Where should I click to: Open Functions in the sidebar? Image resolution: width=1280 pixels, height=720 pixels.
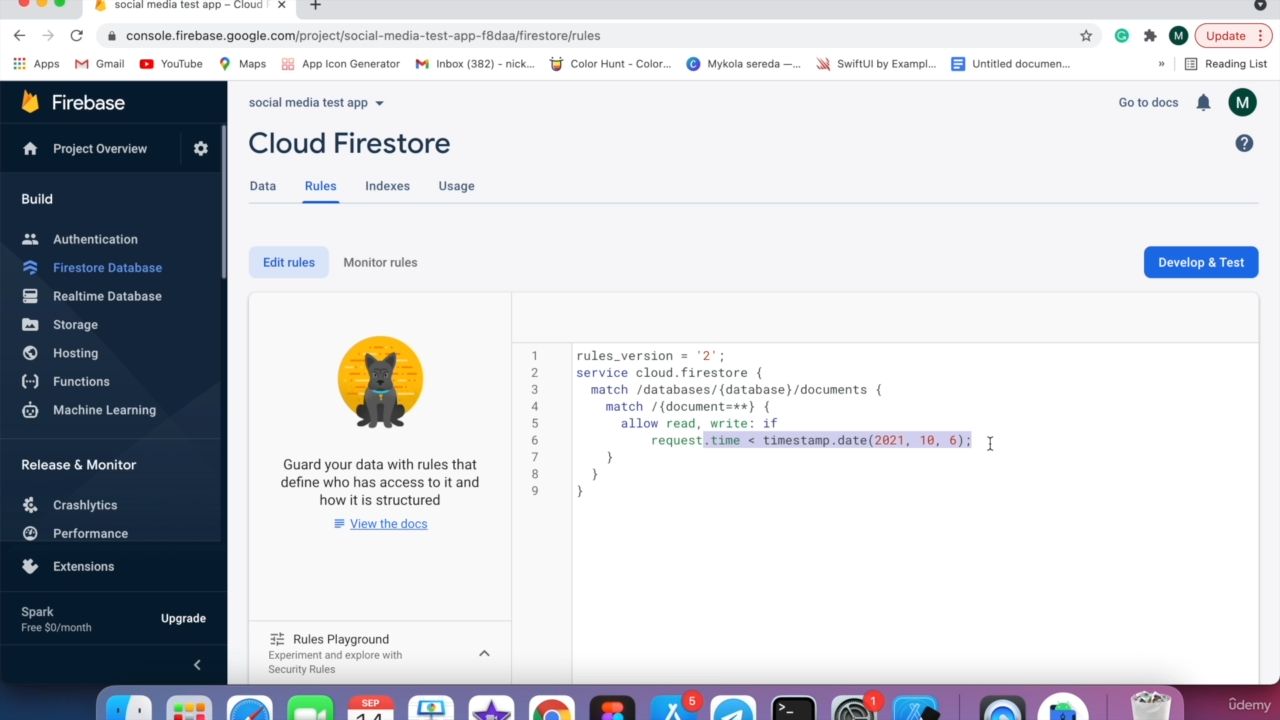(81, 381)
